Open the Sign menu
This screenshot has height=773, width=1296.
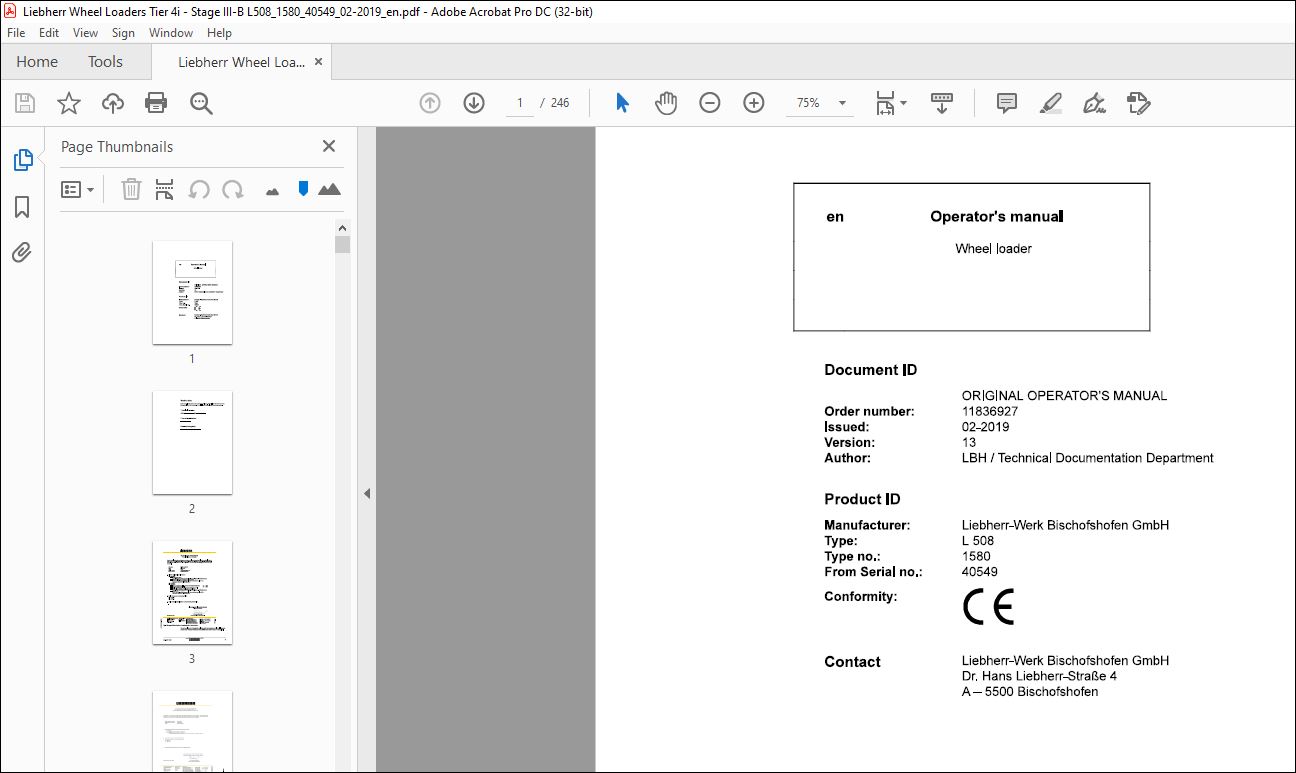[x=123, y=33]
